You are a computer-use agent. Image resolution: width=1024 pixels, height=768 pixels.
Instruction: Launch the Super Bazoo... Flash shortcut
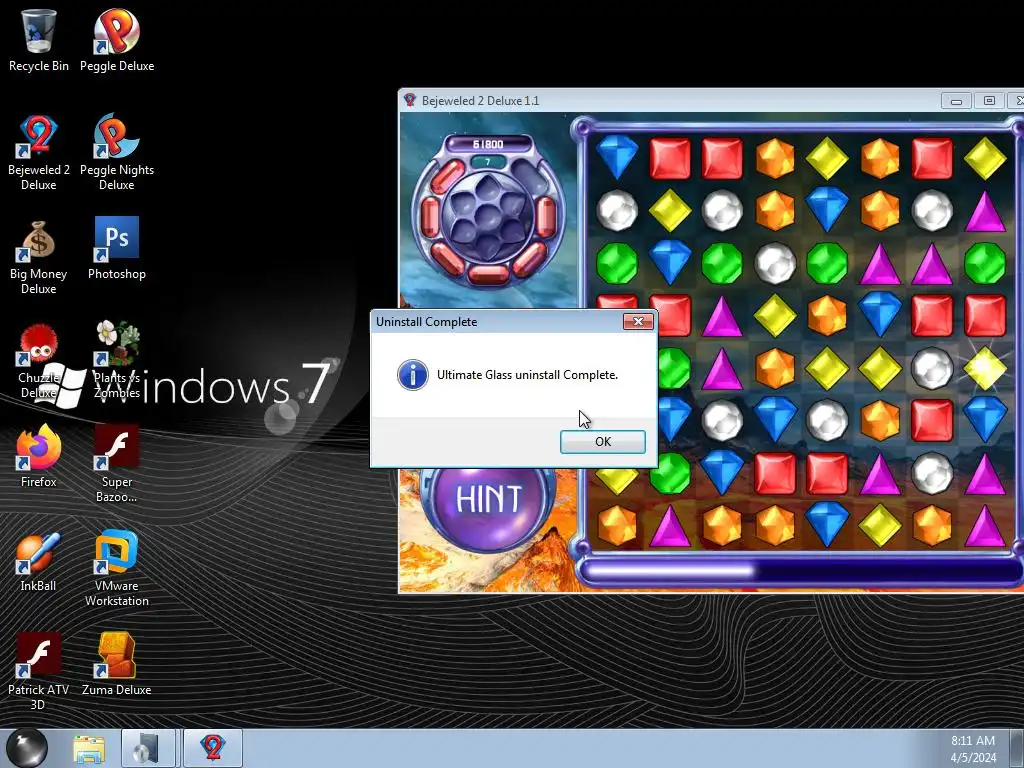(117, 464)
